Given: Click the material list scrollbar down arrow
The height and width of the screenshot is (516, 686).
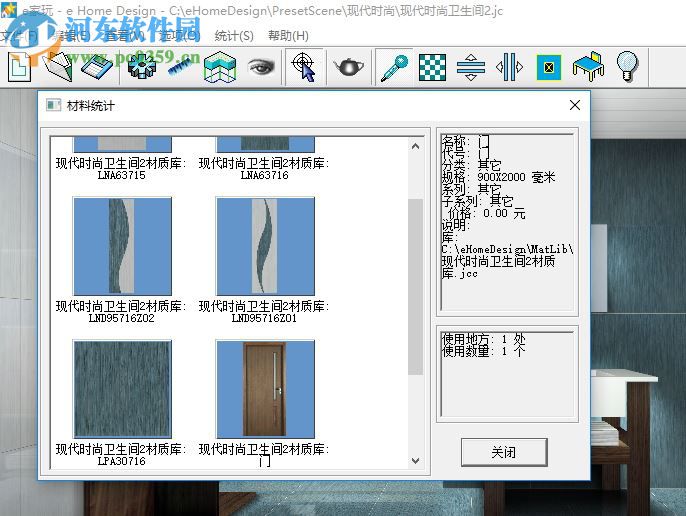Looking at the screenshot, I should 416,461.
